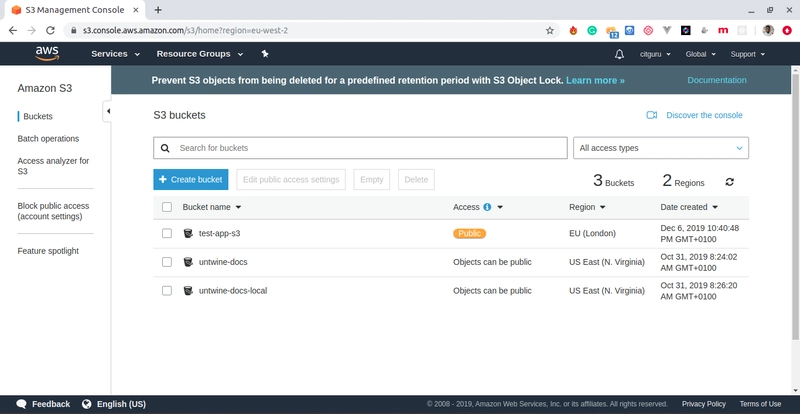This screenshot has width=800, height=414.
Task: Open the Documentation link
Action: (717, 80)
